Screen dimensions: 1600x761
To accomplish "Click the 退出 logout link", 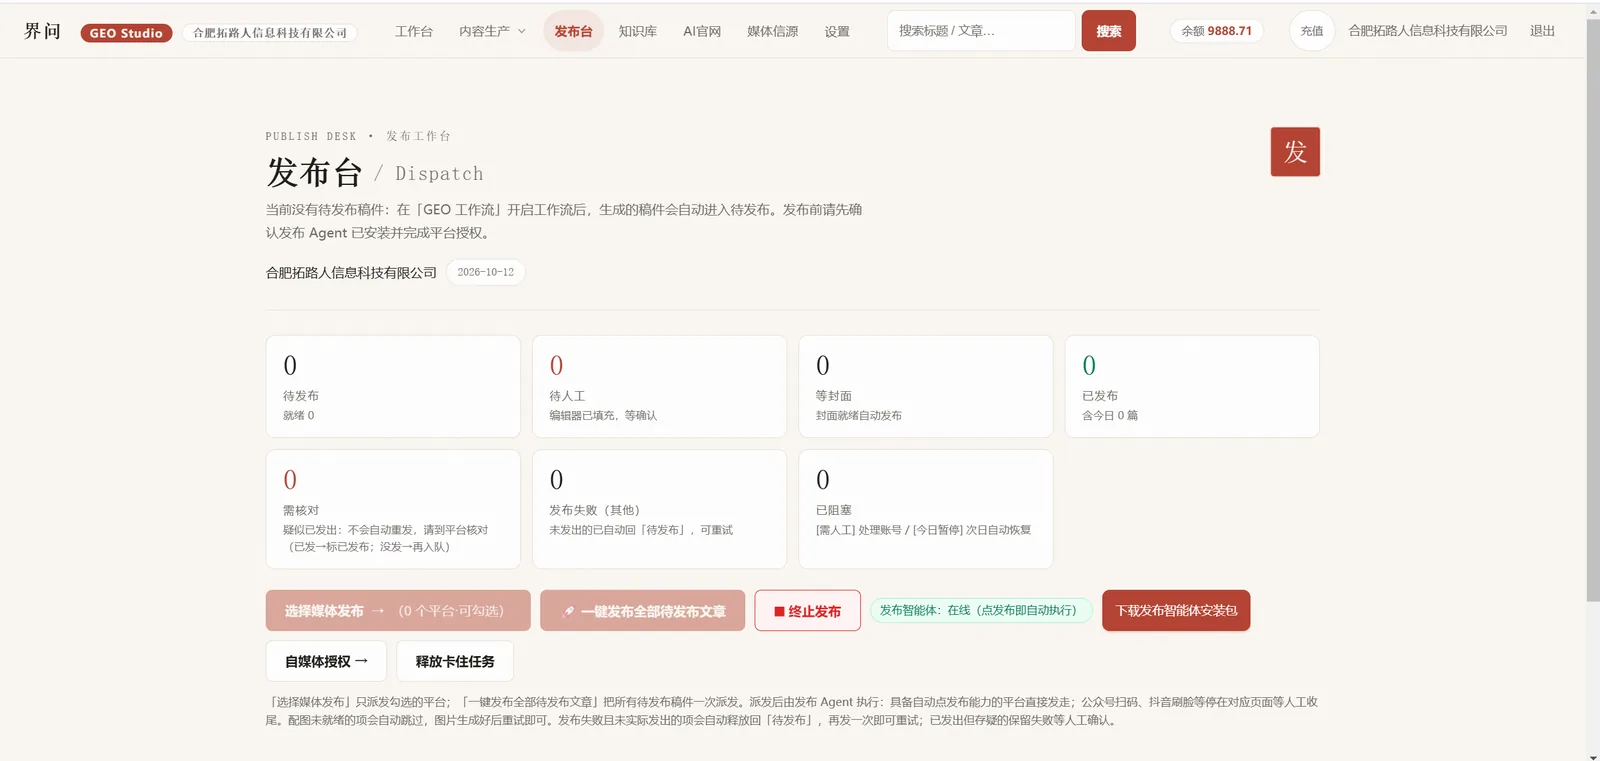I will point(1542,31).
